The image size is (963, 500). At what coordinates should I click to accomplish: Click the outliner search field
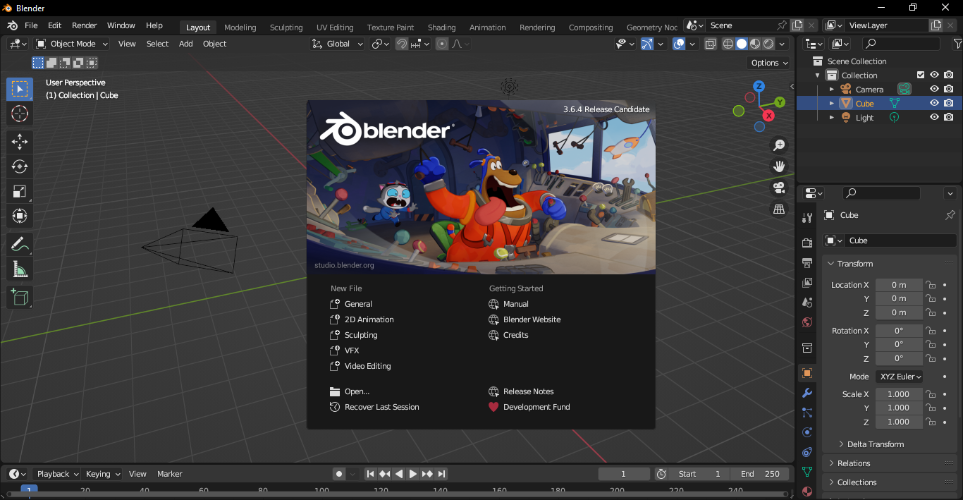coord(900,44)
